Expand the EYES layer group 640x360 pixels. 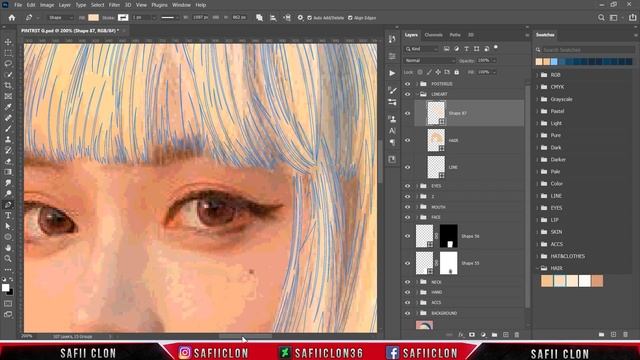coord(417,186)
